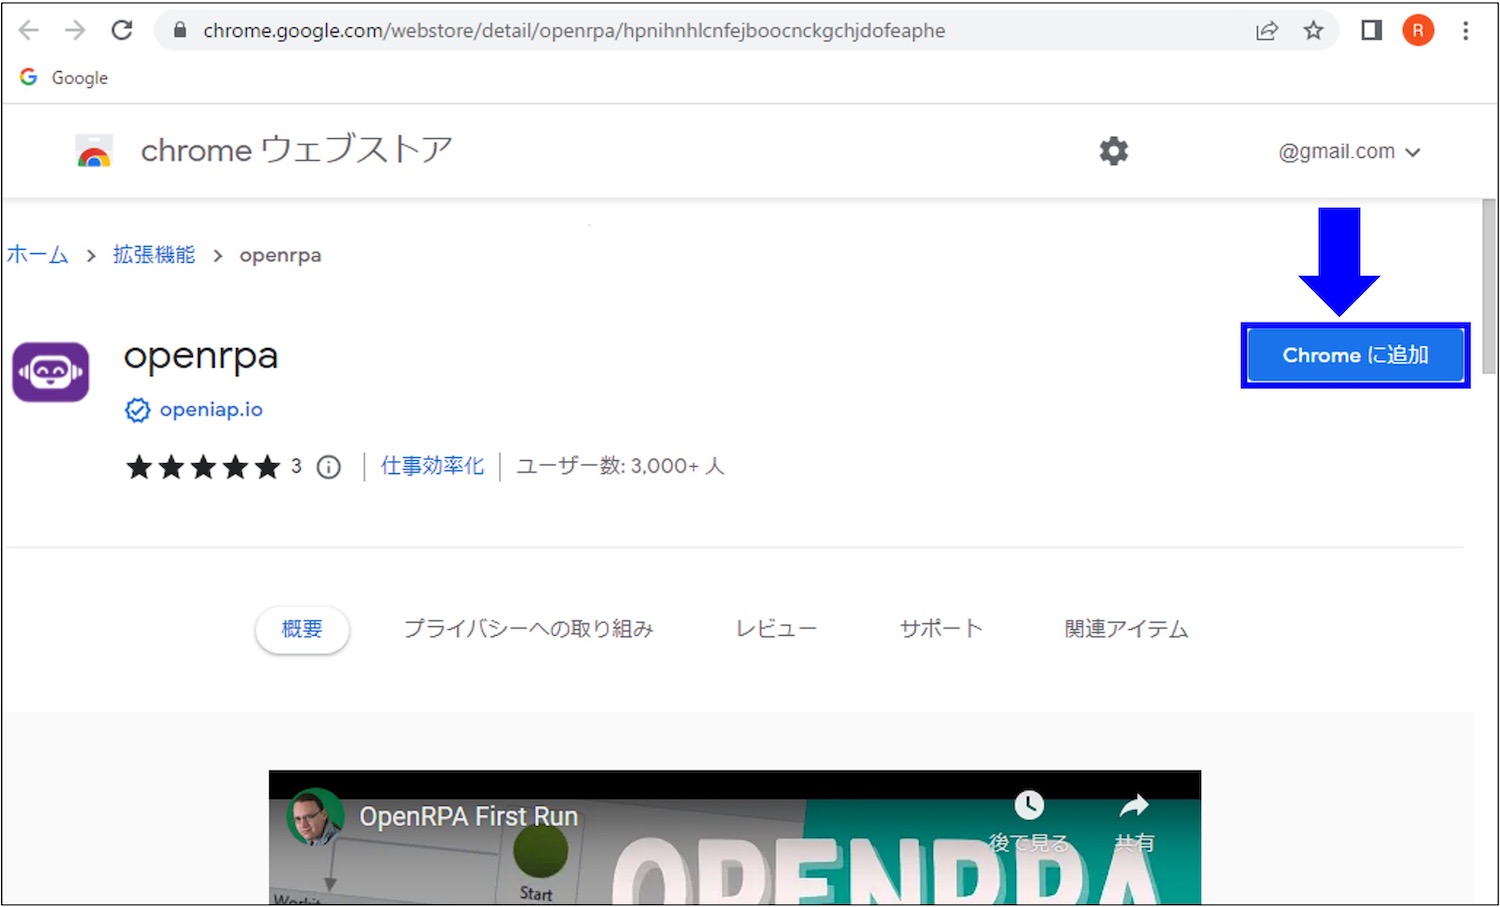Screen dimensions: 1500x907
Task: Click the openrpa extension icon
Action: [51, 372]
